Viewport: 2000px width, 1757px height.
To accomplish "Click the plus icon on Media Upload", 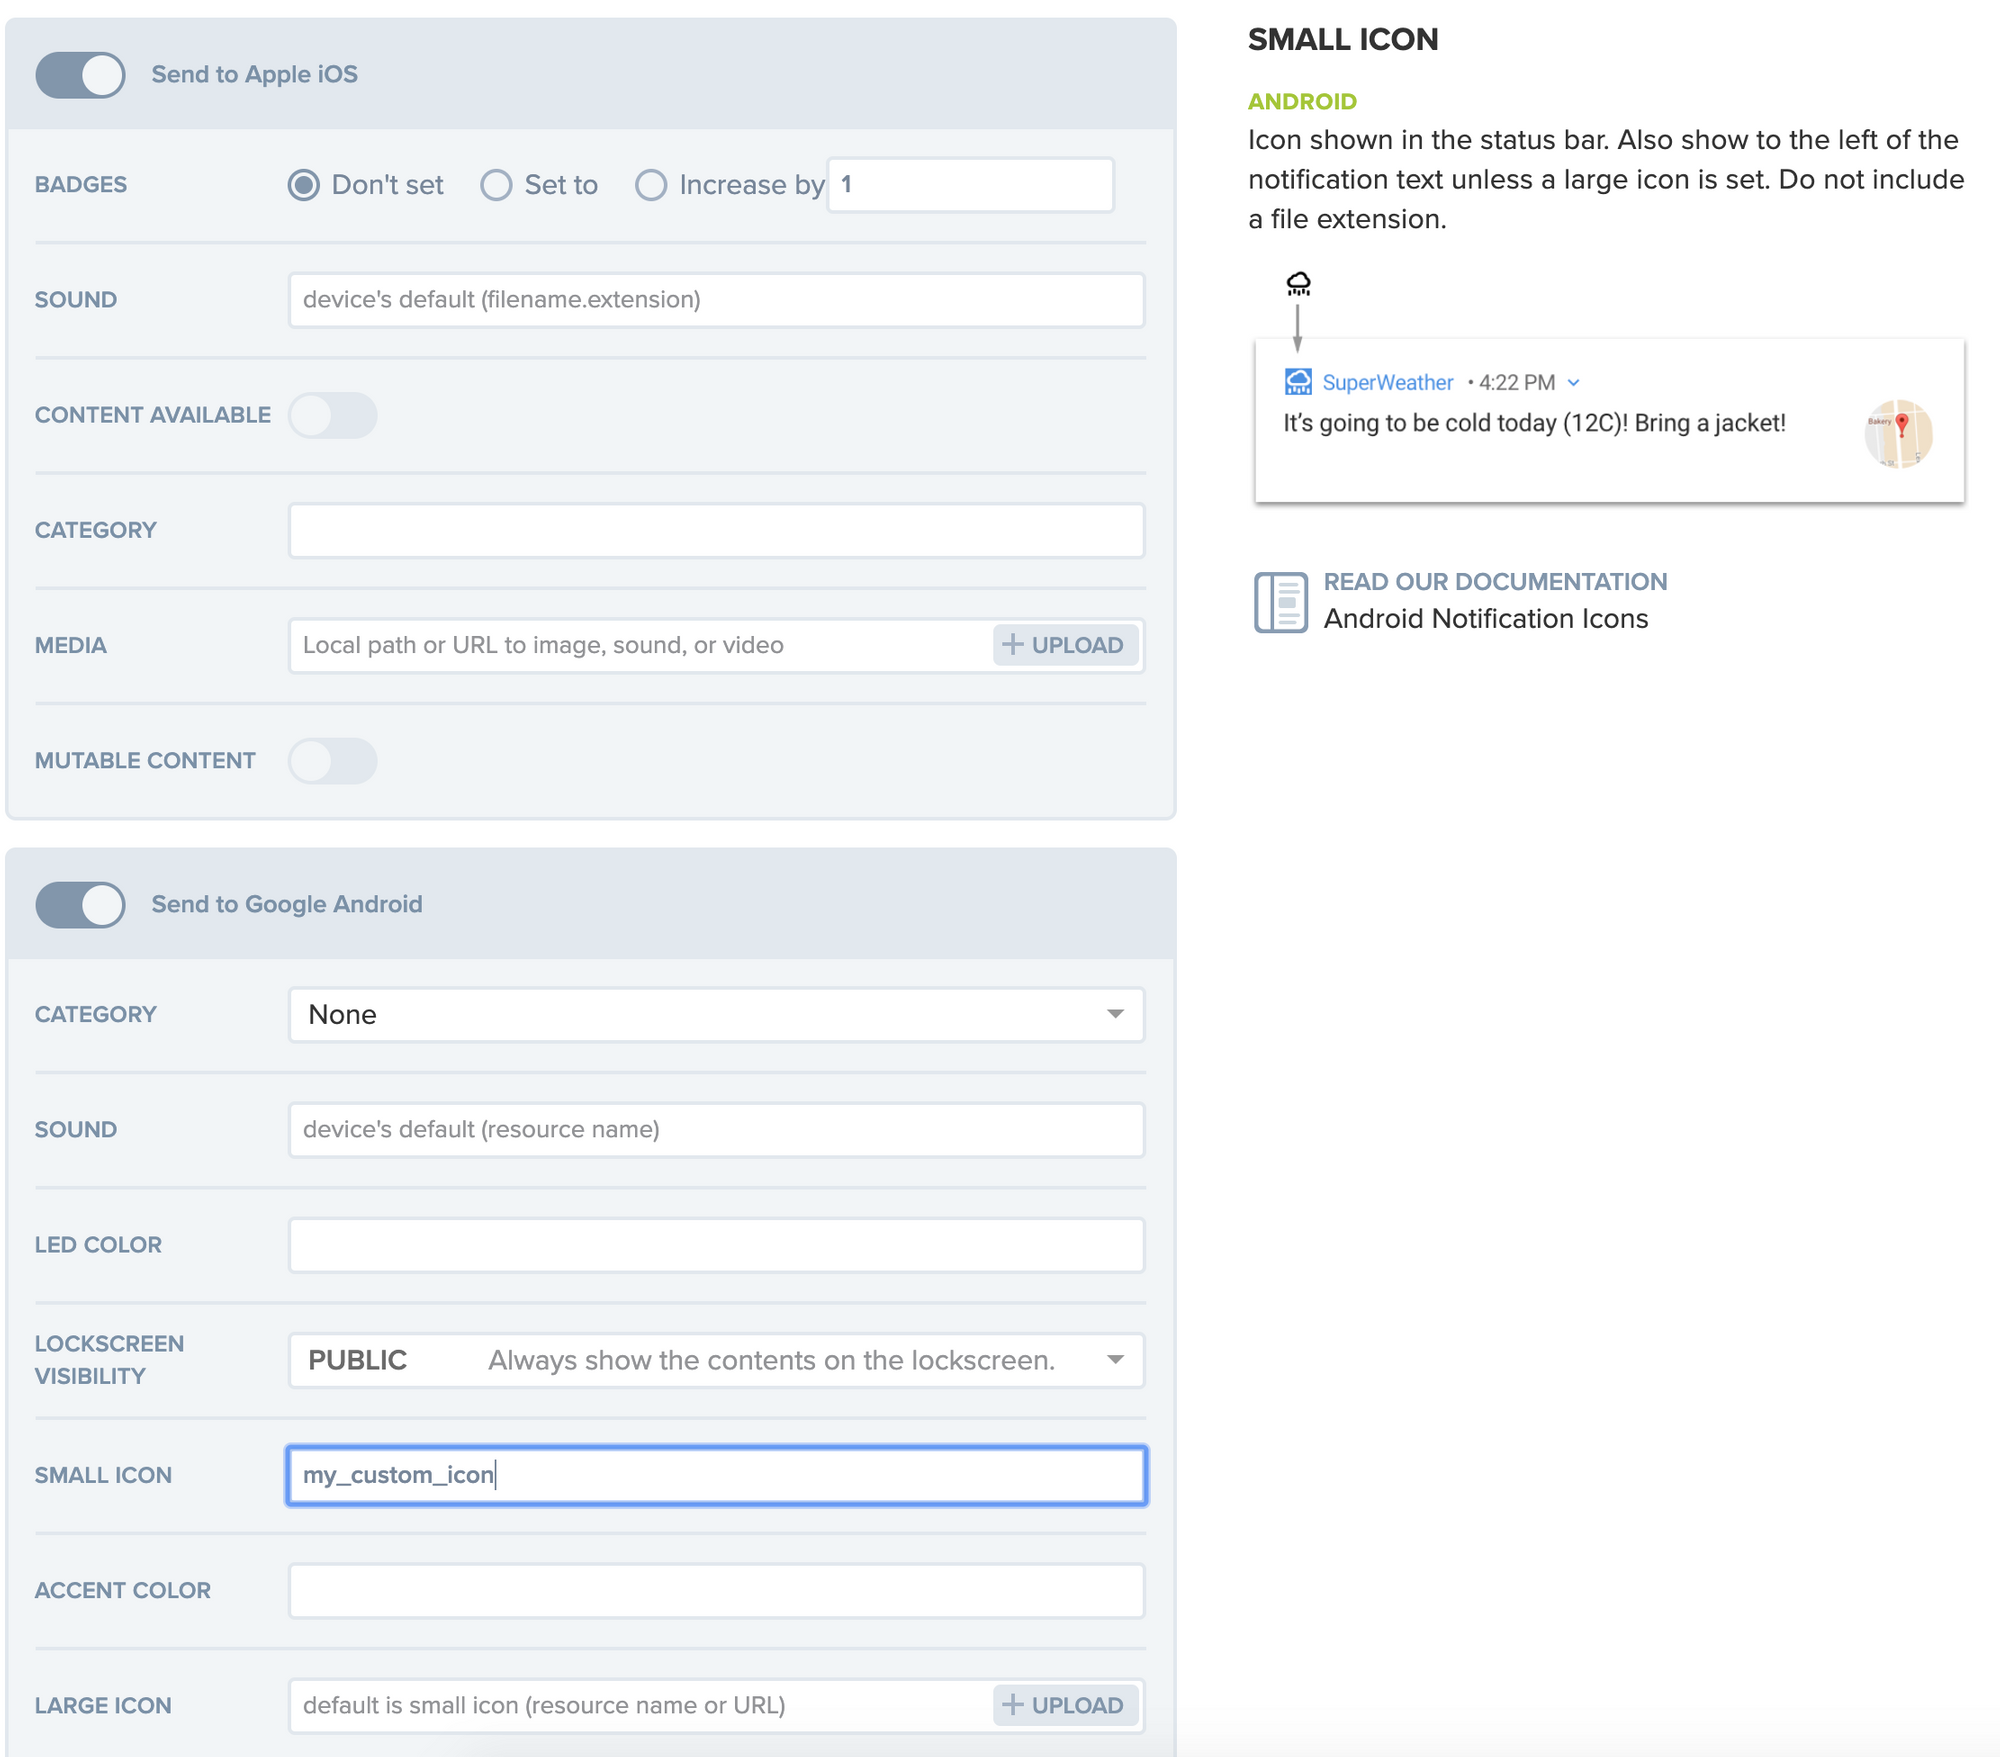I will tap(1013, 645).
